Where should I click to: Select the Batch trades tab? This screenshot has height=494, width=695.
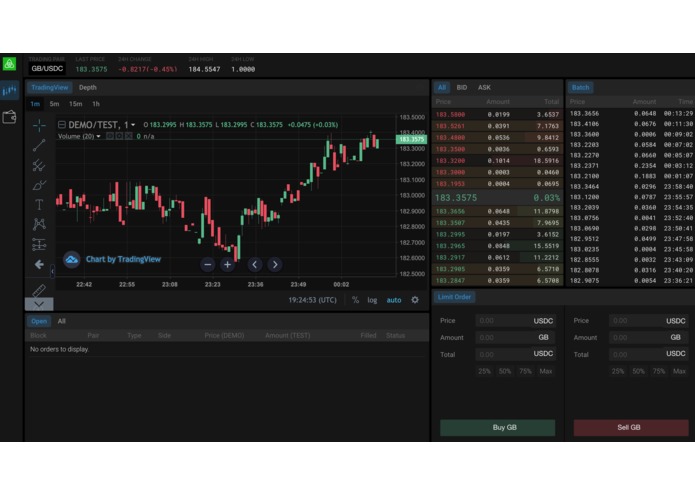click(580, 87)
